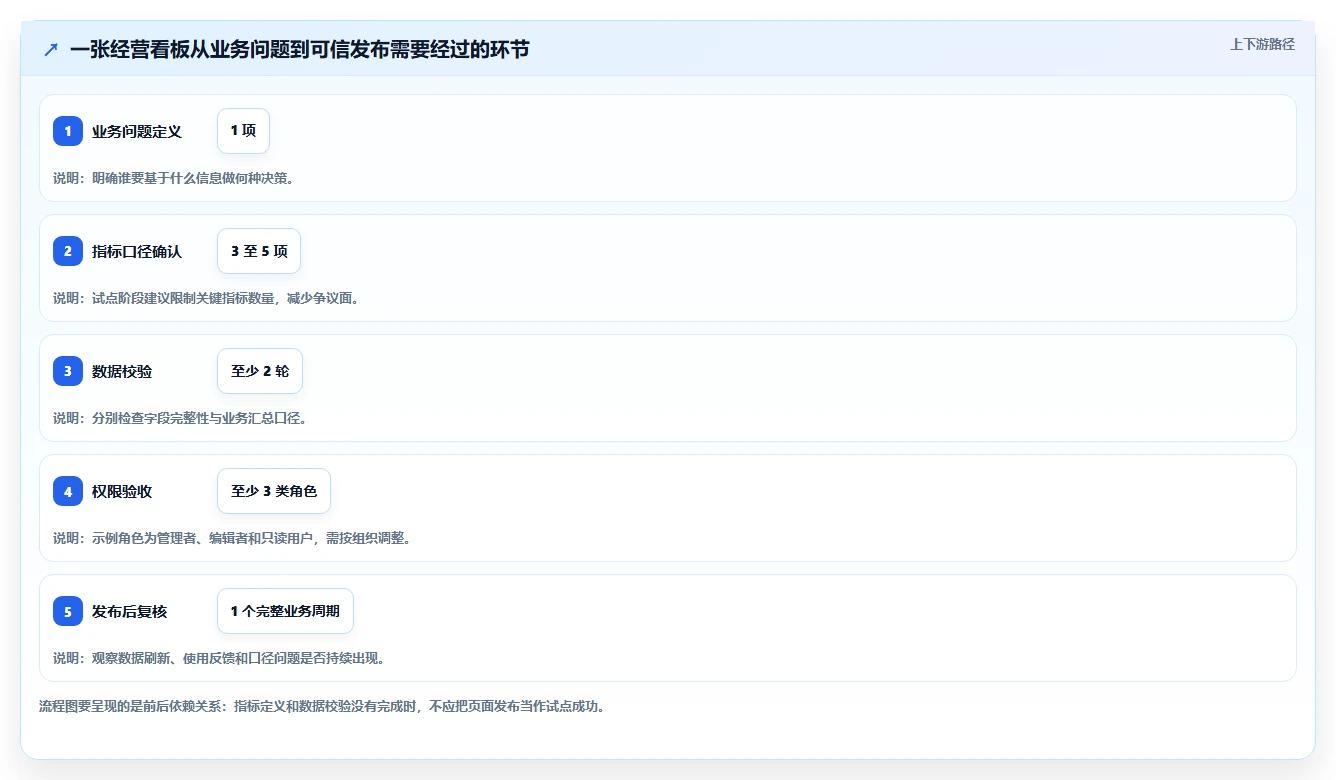Click the "指标口径确认" step title
The image size is (1336, 780).
(x=137, y=251)
